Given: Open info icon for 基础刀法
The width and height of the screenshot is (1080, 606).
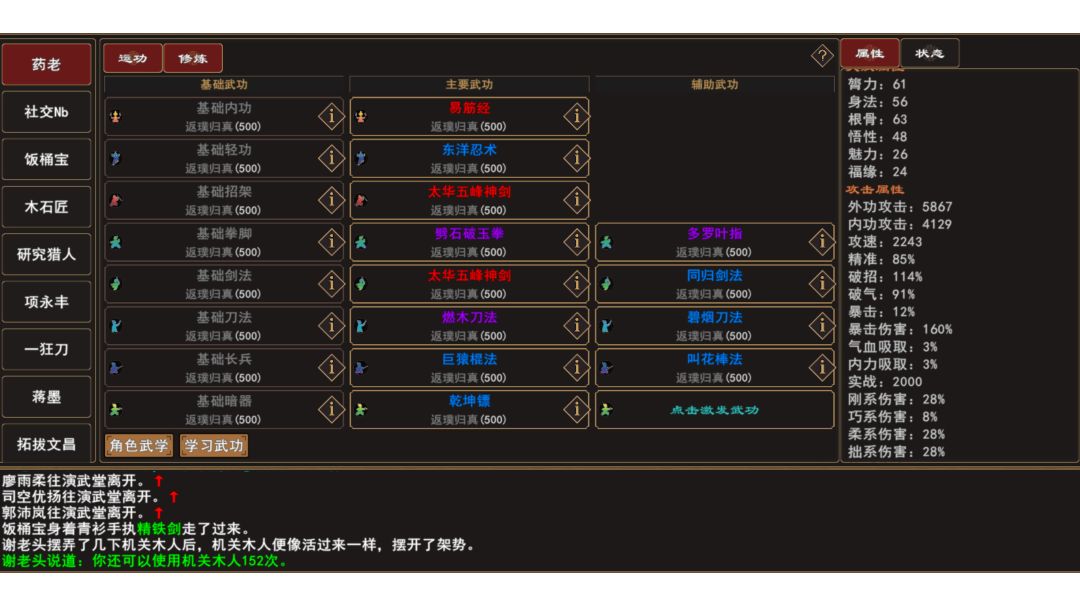Looking at the screenshot, I should pos(331,326).
